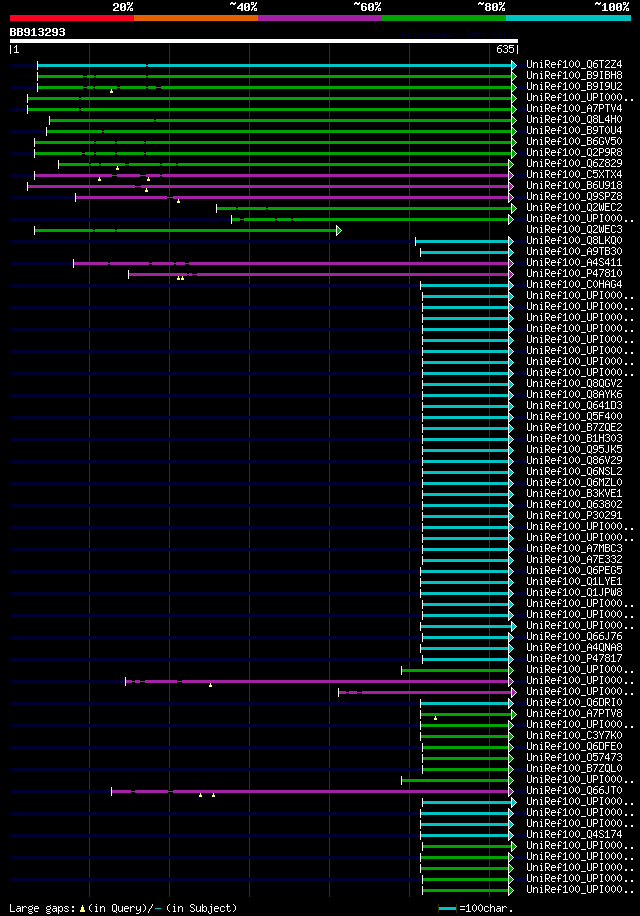Select the UniRef100_Q95JK5 label
Viewport: 640px width, 916px height.
coord(574,449)
